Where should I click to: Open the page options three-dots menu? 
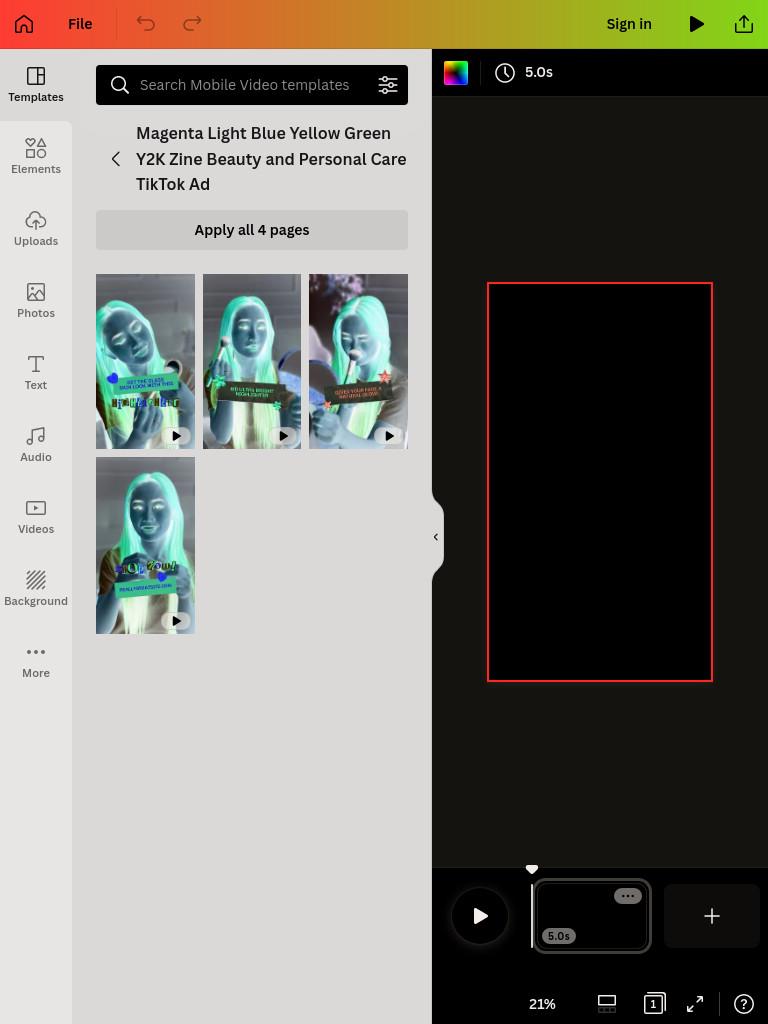point(628,896)
